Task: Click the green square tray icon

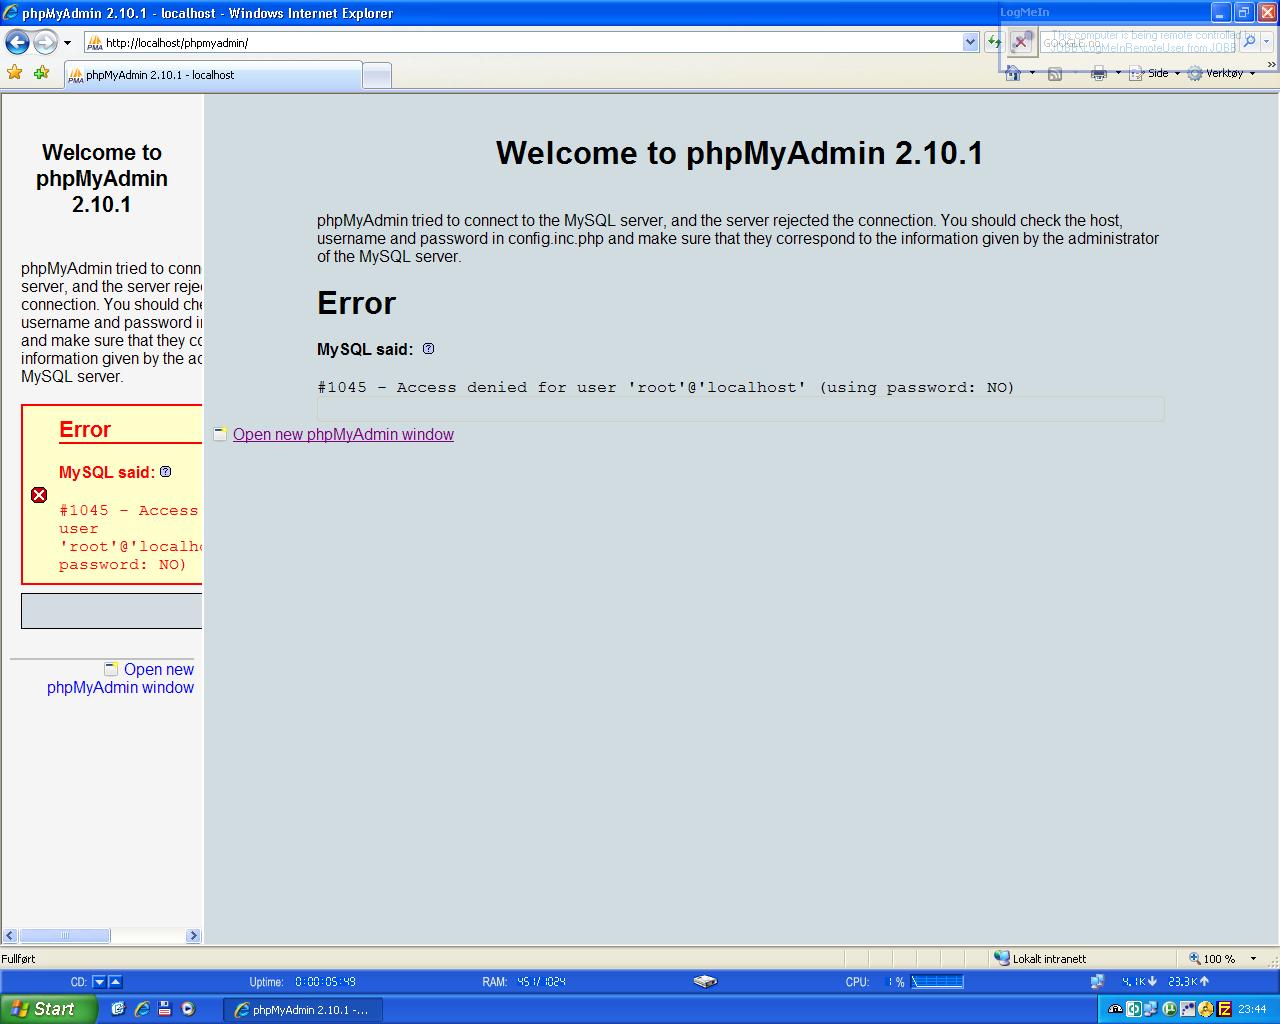Action: [x=1134, y=1009]
